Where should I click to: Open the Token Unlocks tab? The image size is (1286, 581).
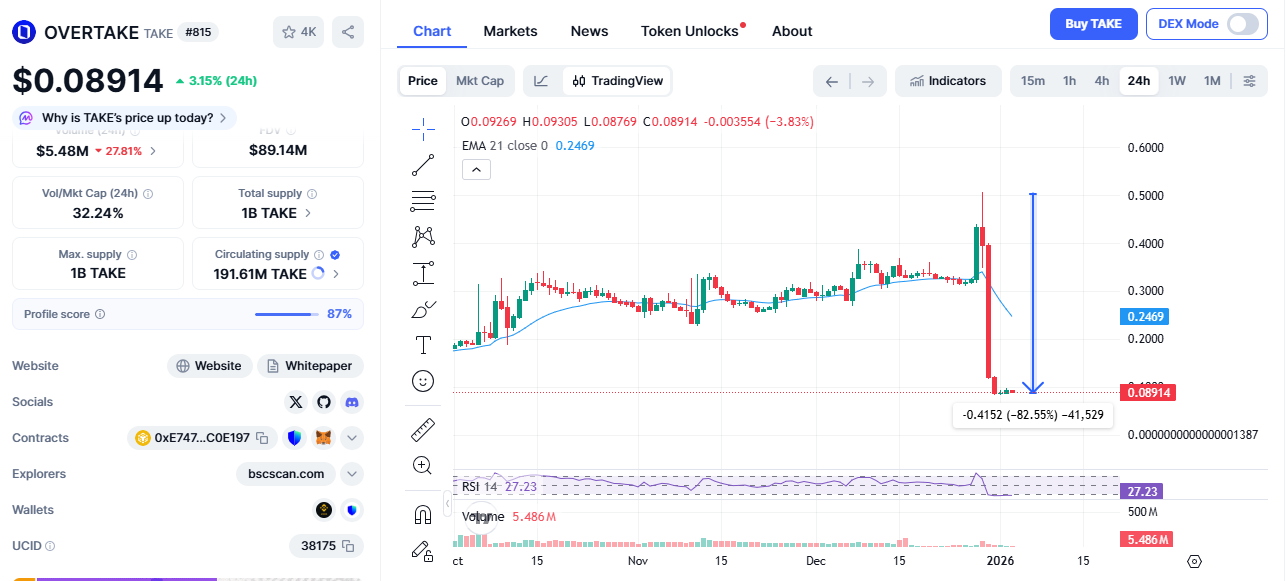(691, 31)
